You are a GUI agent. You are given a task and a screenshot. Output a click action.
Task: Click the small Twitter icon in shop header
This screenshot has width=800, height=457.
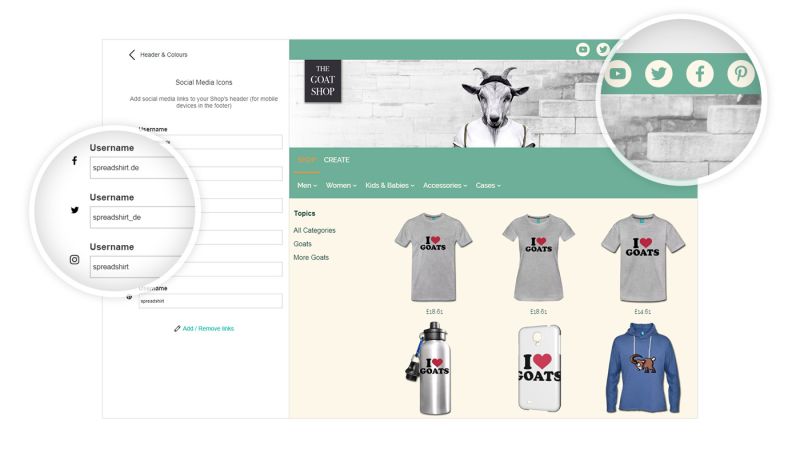tap(603, 49)
